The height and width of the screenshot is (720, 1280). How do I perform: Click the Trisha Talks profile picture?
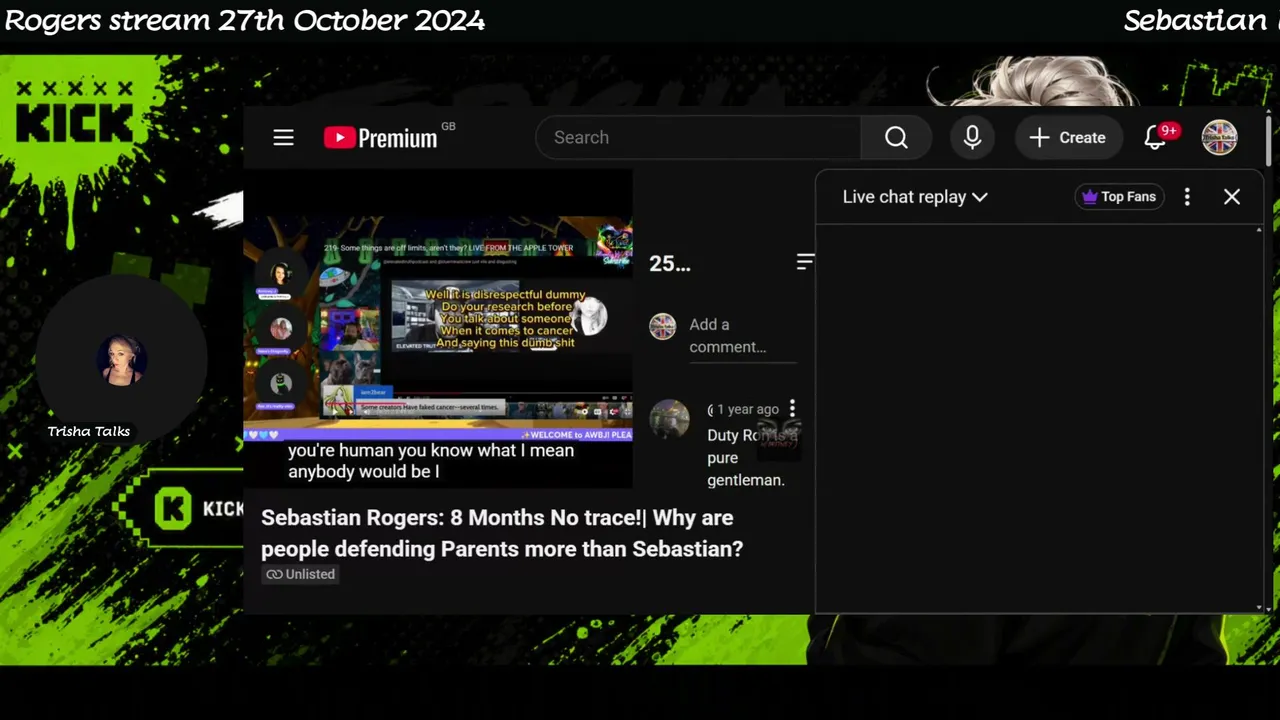120,360
